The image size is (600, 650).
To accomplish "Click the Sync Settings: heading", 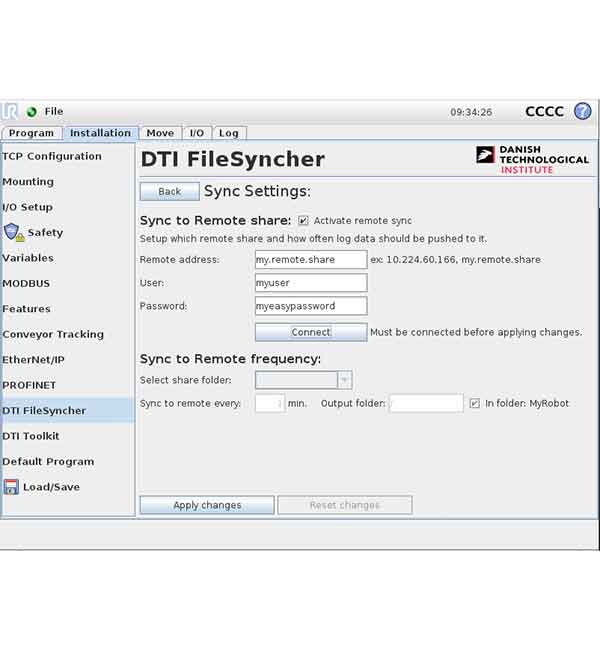I will click(x=257, y=191).
